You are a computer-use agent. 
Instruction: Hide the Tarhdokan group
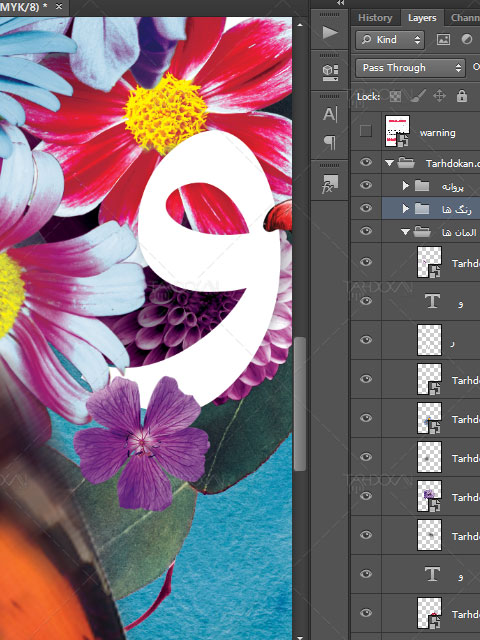(x=366, y=162)
